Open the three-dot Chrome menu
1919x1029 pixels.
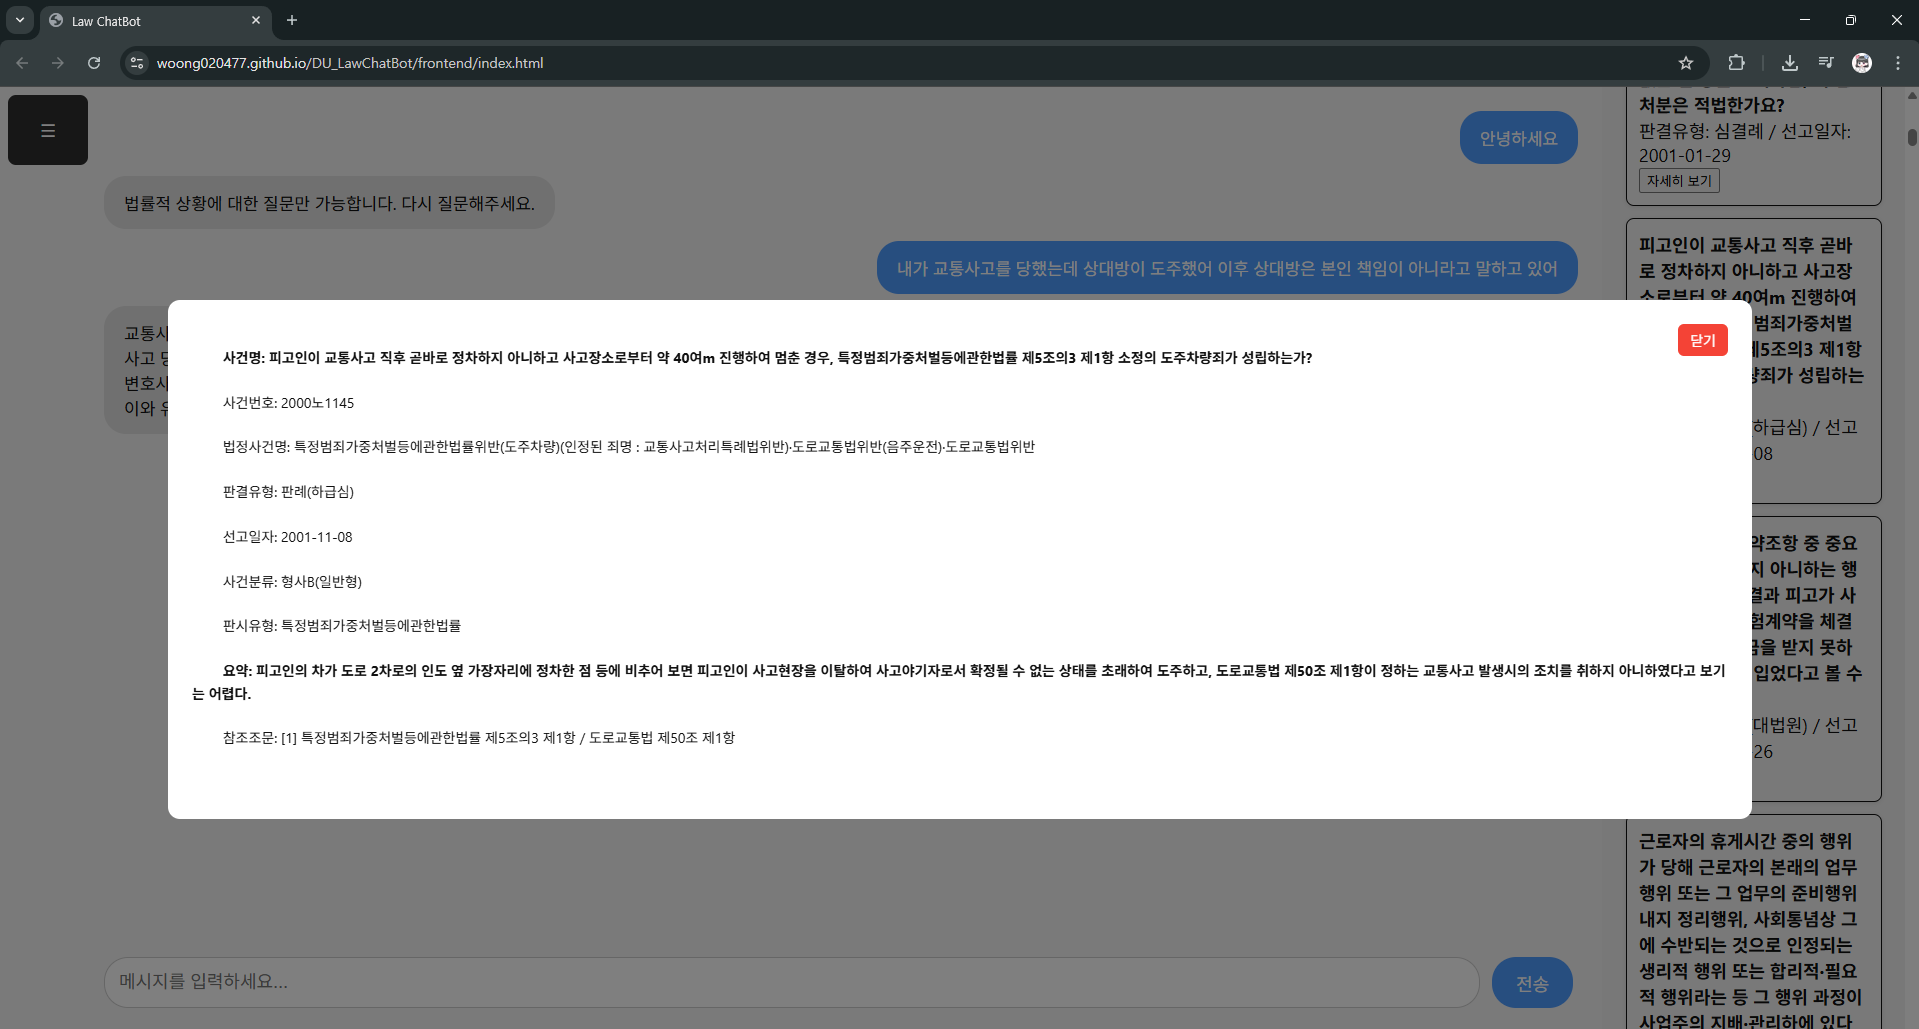click(1898, 62)
